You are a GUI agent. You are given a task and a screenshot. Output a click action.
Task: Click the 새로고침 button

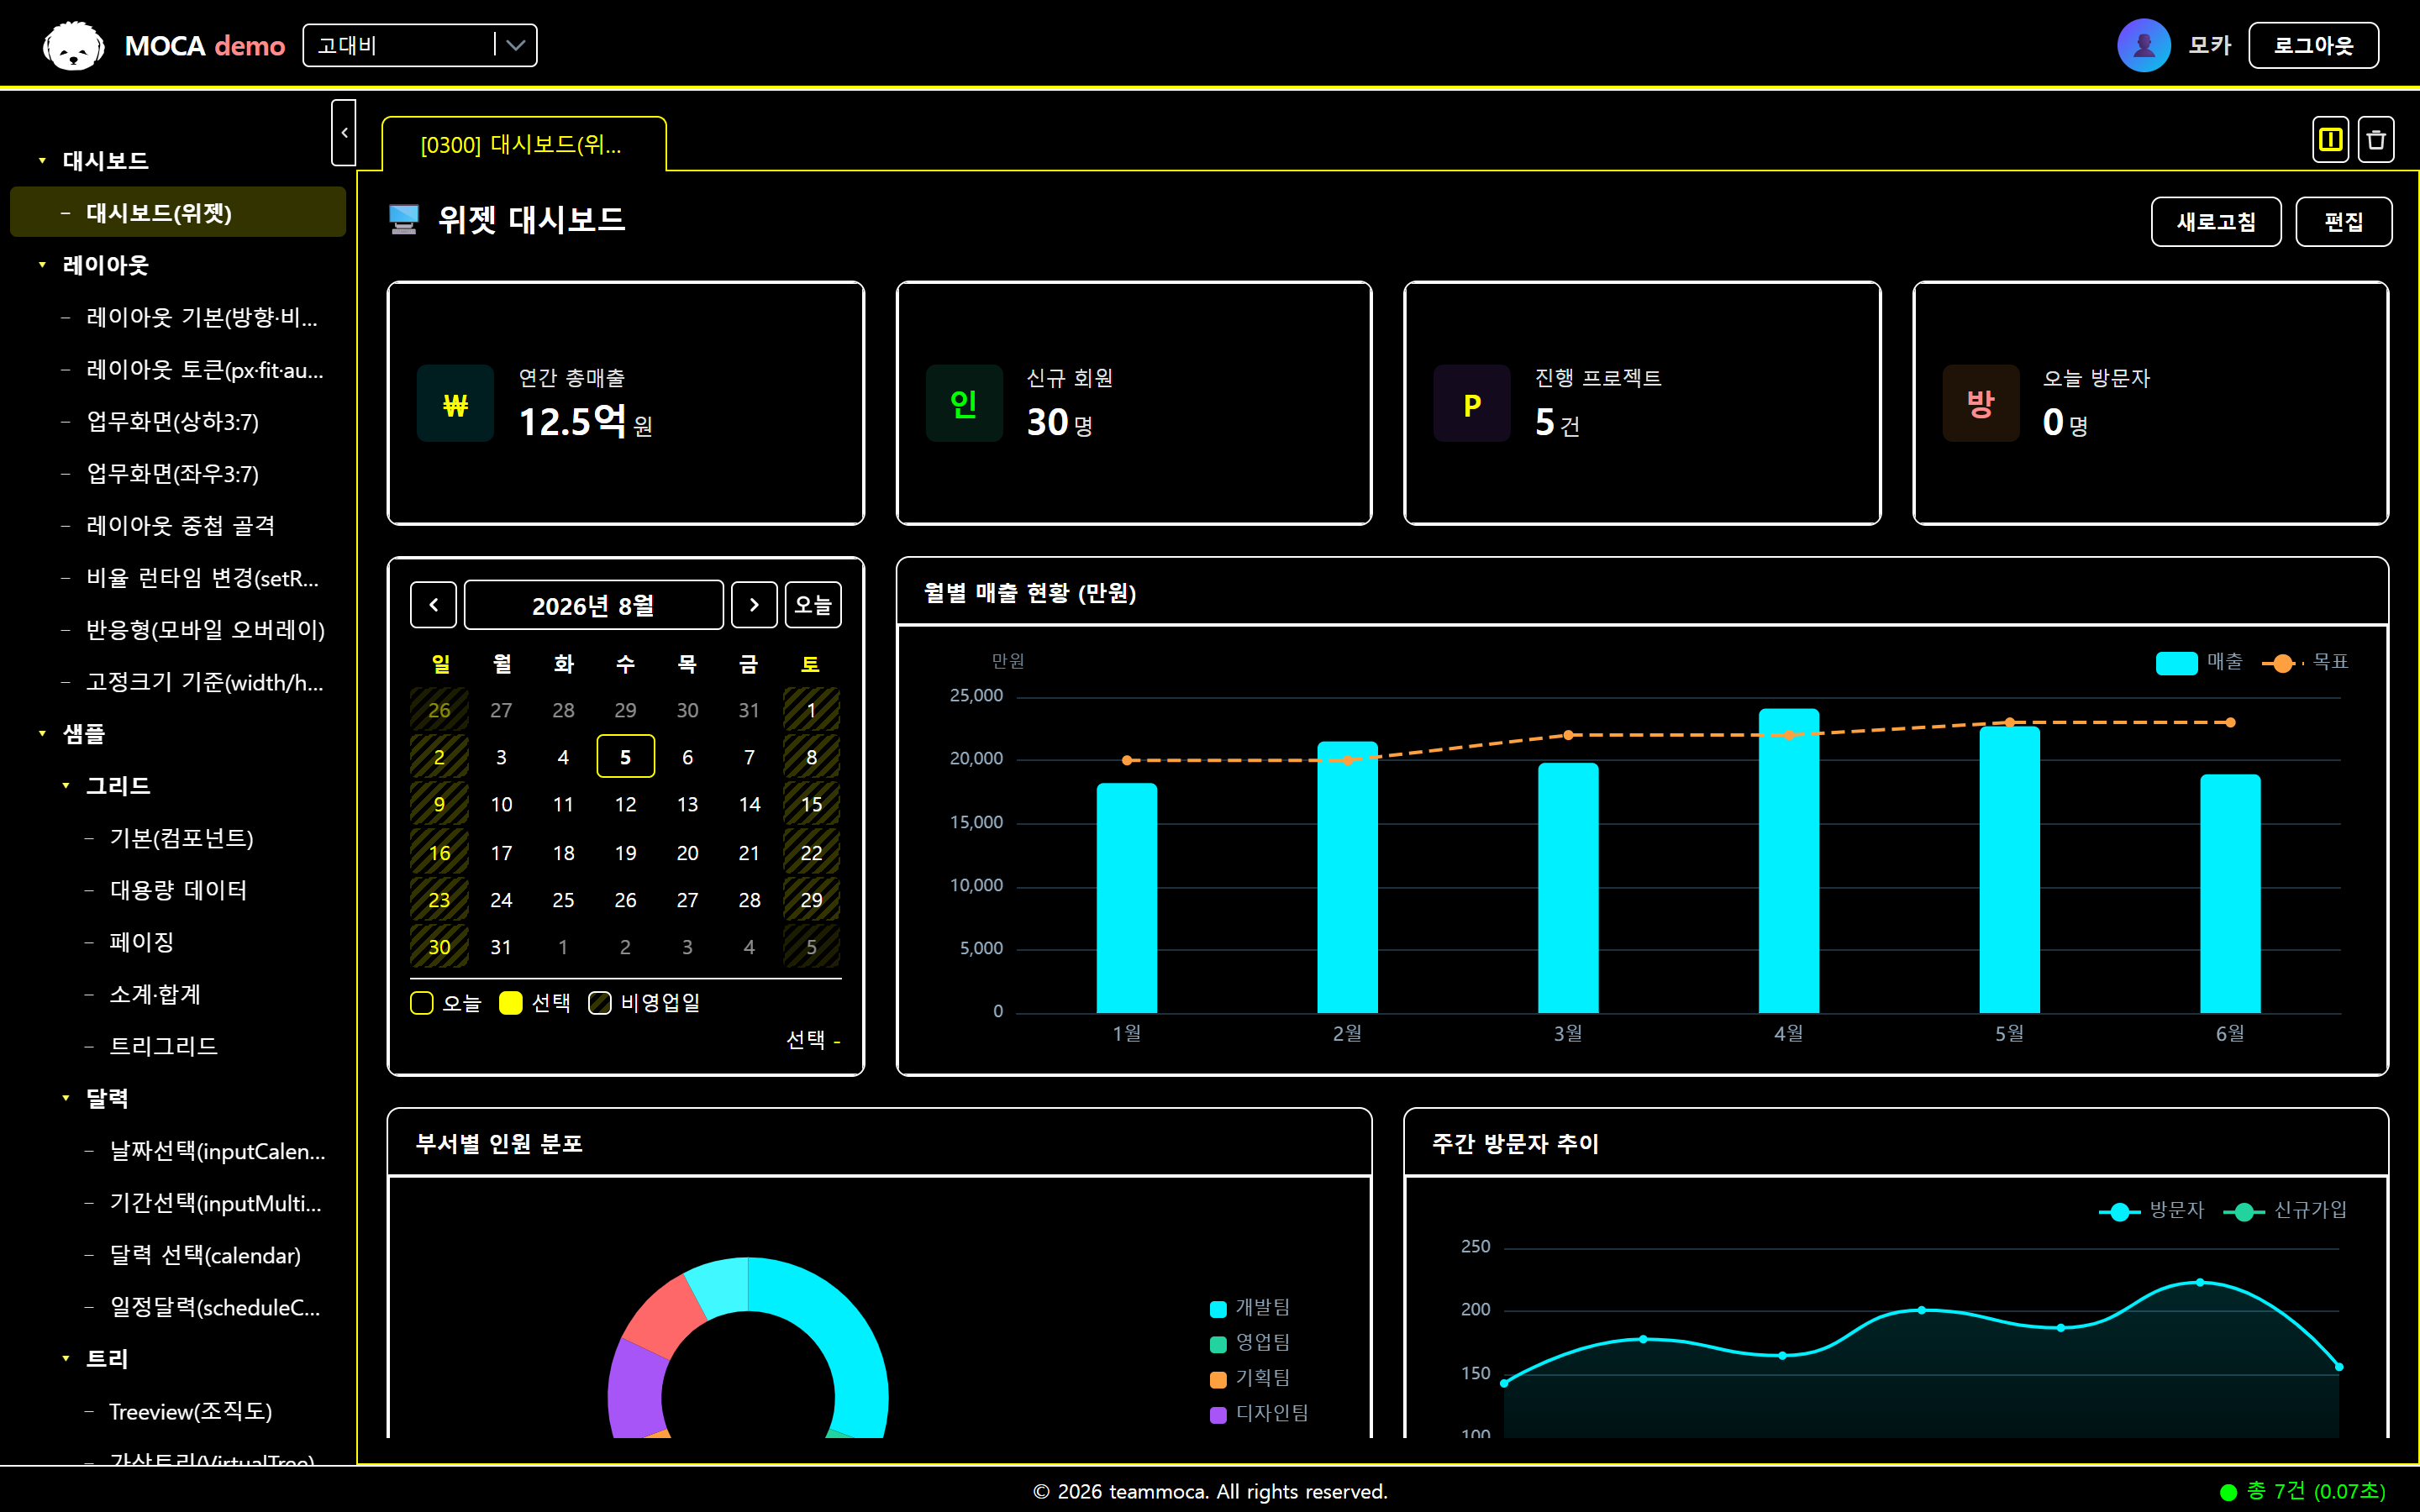point(2216,221)
